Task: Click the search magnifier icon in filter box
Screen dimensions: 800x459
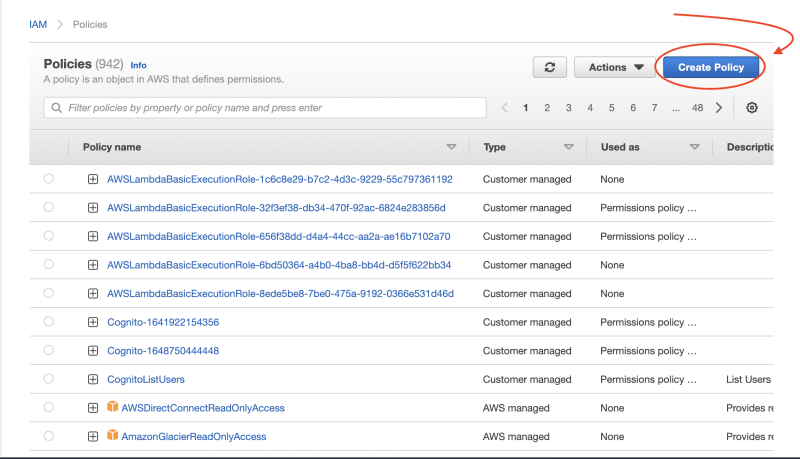Action: 57,108
